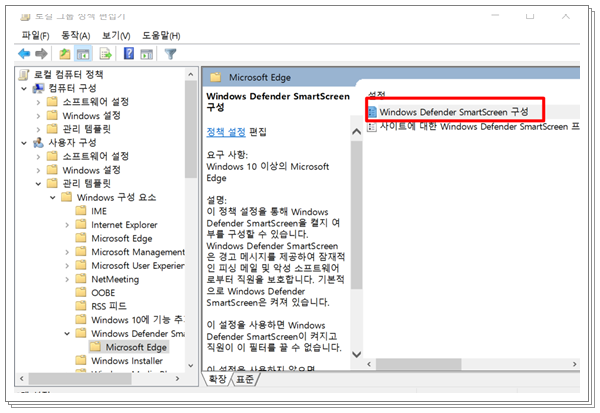Expand the Microsoft Management tree node
The height and width of the screenshot is (413, 600).
coord(67,252)
